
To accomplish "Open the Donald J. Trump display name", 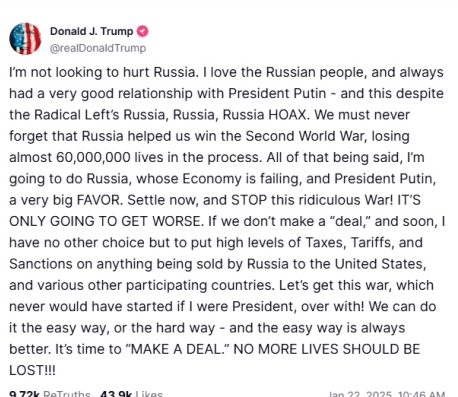I will coord(92,31).
